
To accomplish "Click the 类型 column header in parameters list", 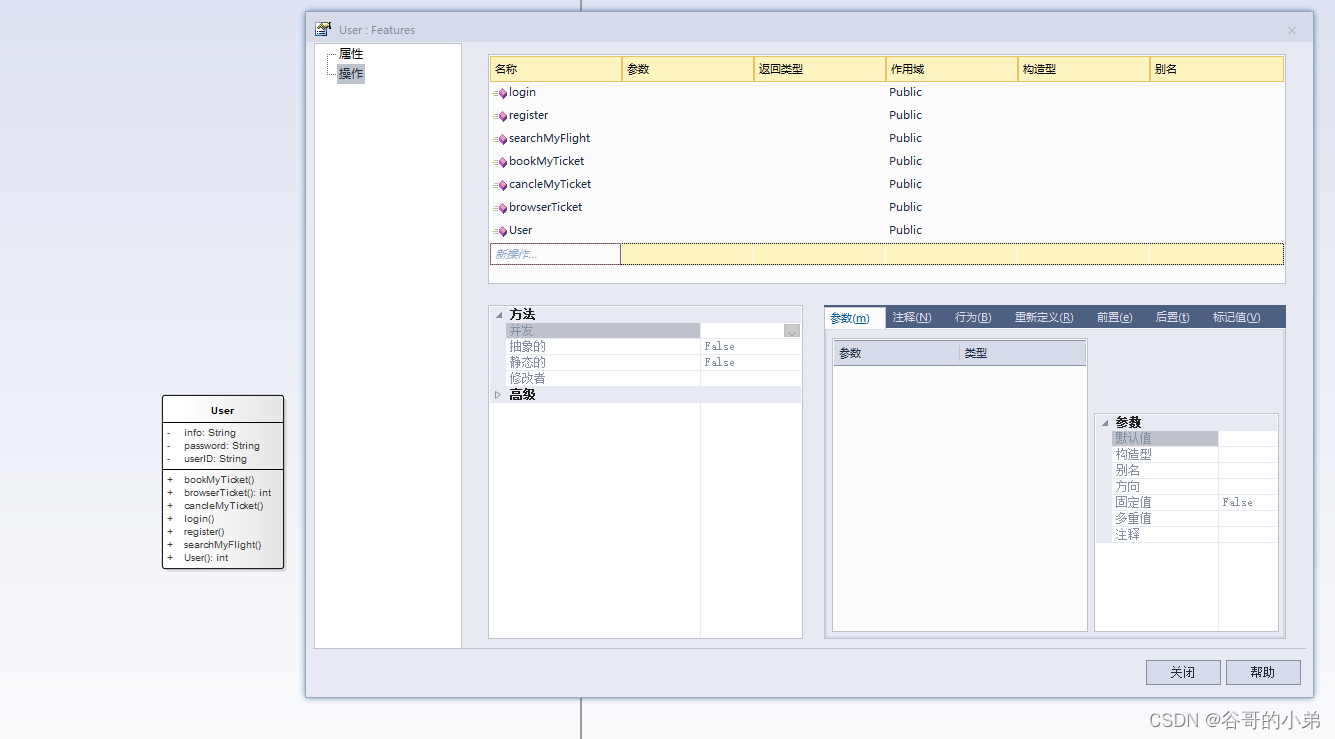I will click(x=1023, y=353).
